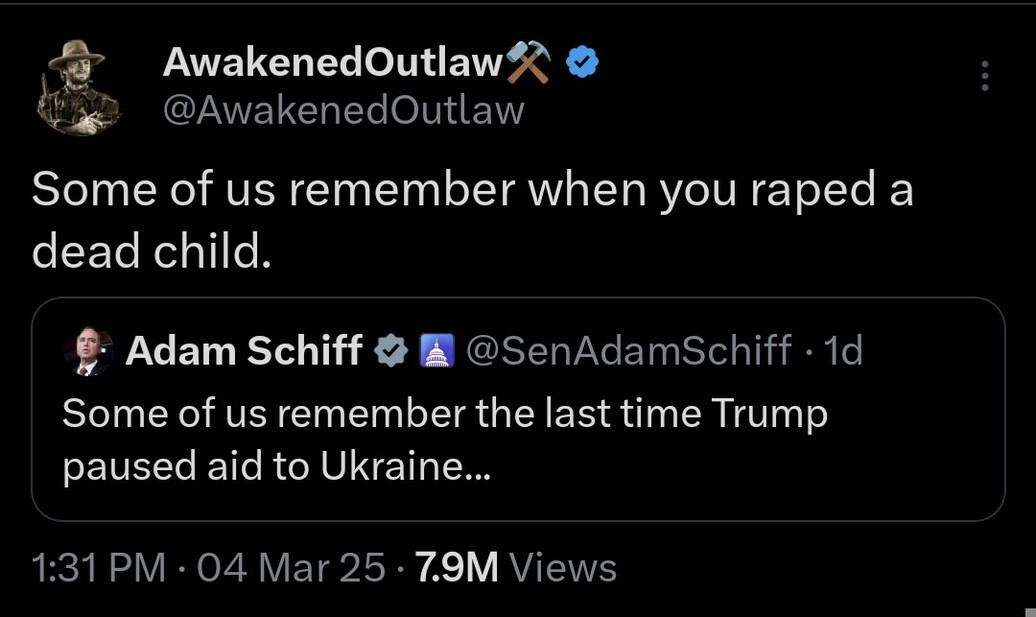Open Adam Schiff's small profile picture
Screen dimensions: 1036x617
88,352
